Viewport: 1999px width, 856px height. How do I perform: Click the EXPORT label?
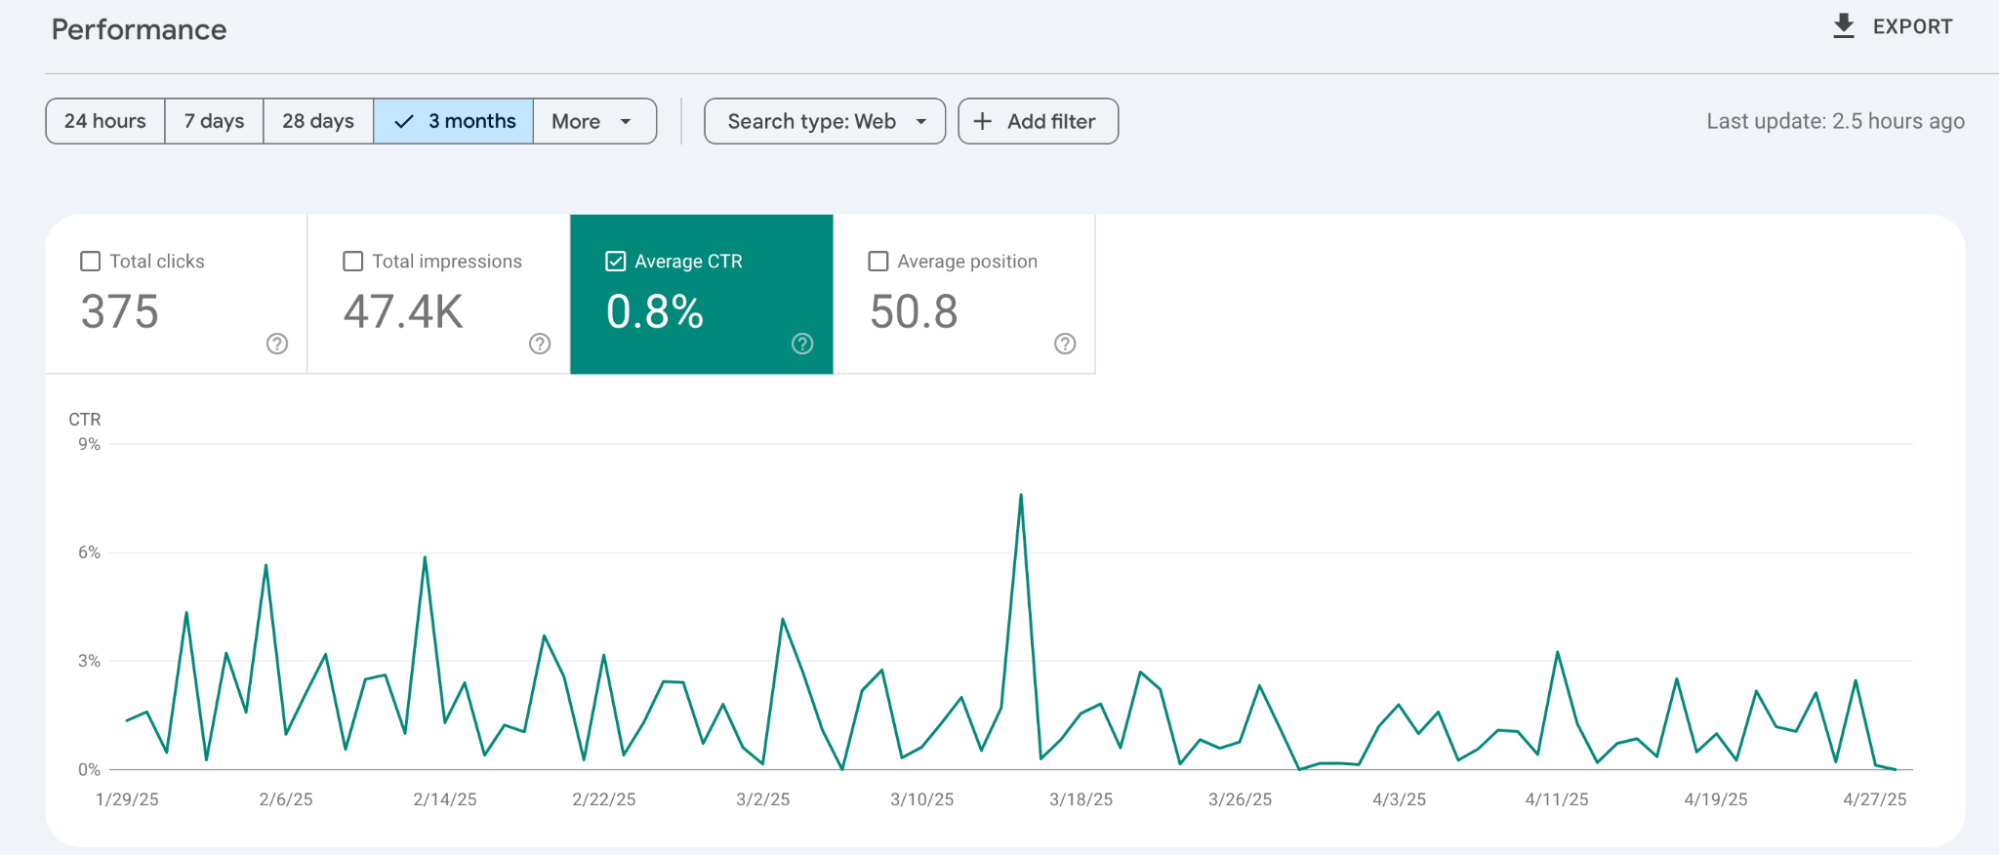coord(1913,27)
